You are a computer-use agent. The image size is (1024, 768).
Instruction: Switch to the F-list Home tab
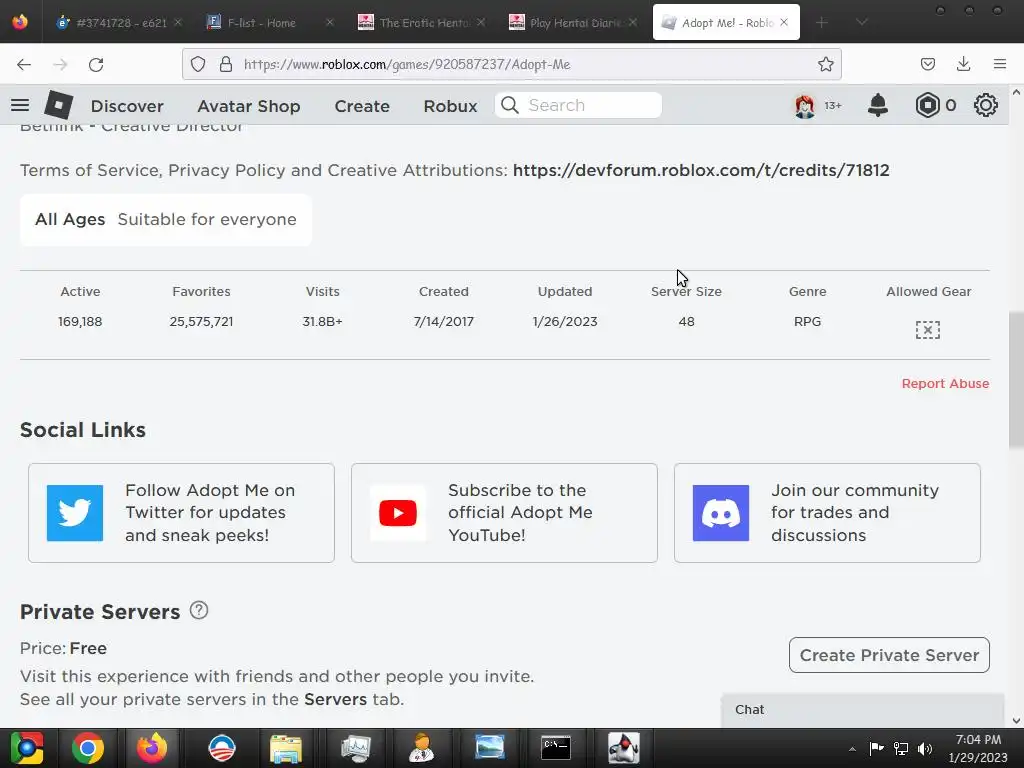pos(261,23)
